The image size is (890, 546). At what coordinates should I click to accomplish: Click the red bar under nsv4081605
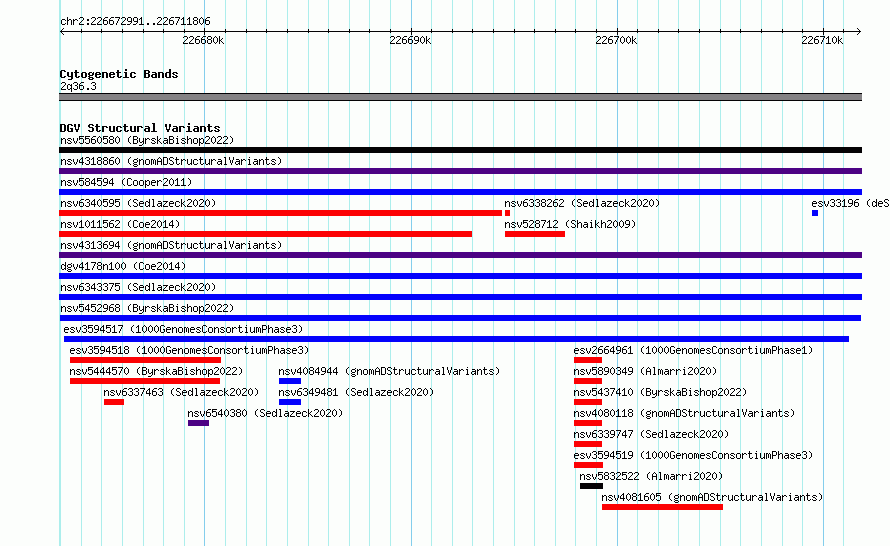pyautogui.click(x=662, y=507)
